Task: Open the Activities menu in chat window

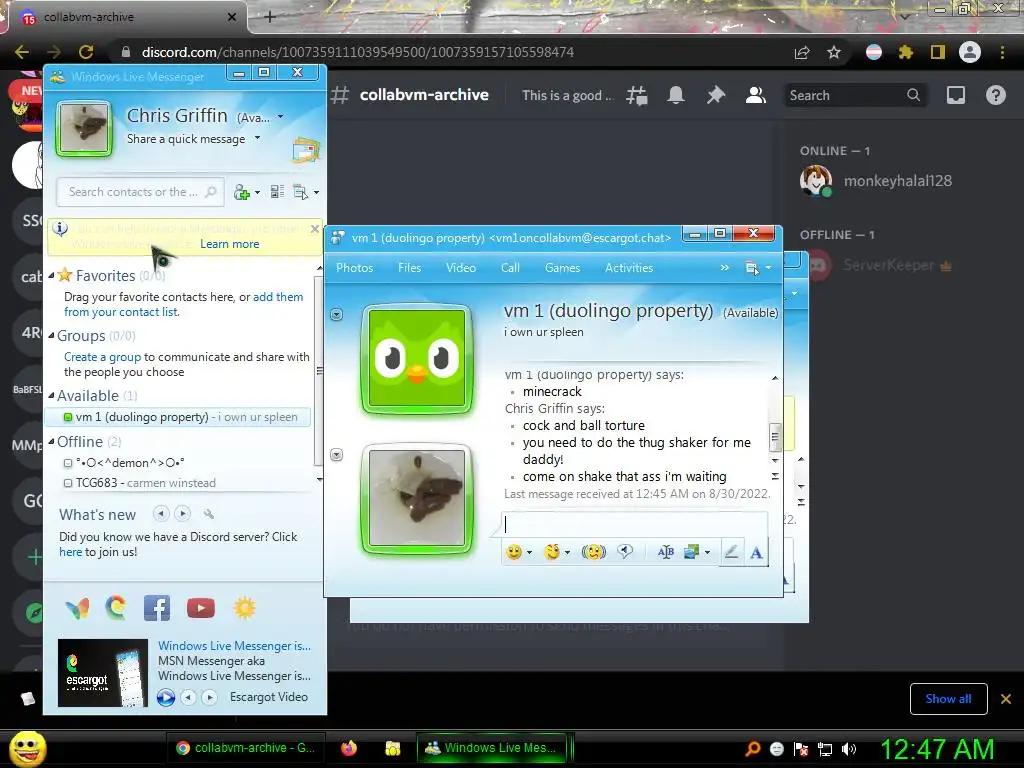Action: pos(629,268)
